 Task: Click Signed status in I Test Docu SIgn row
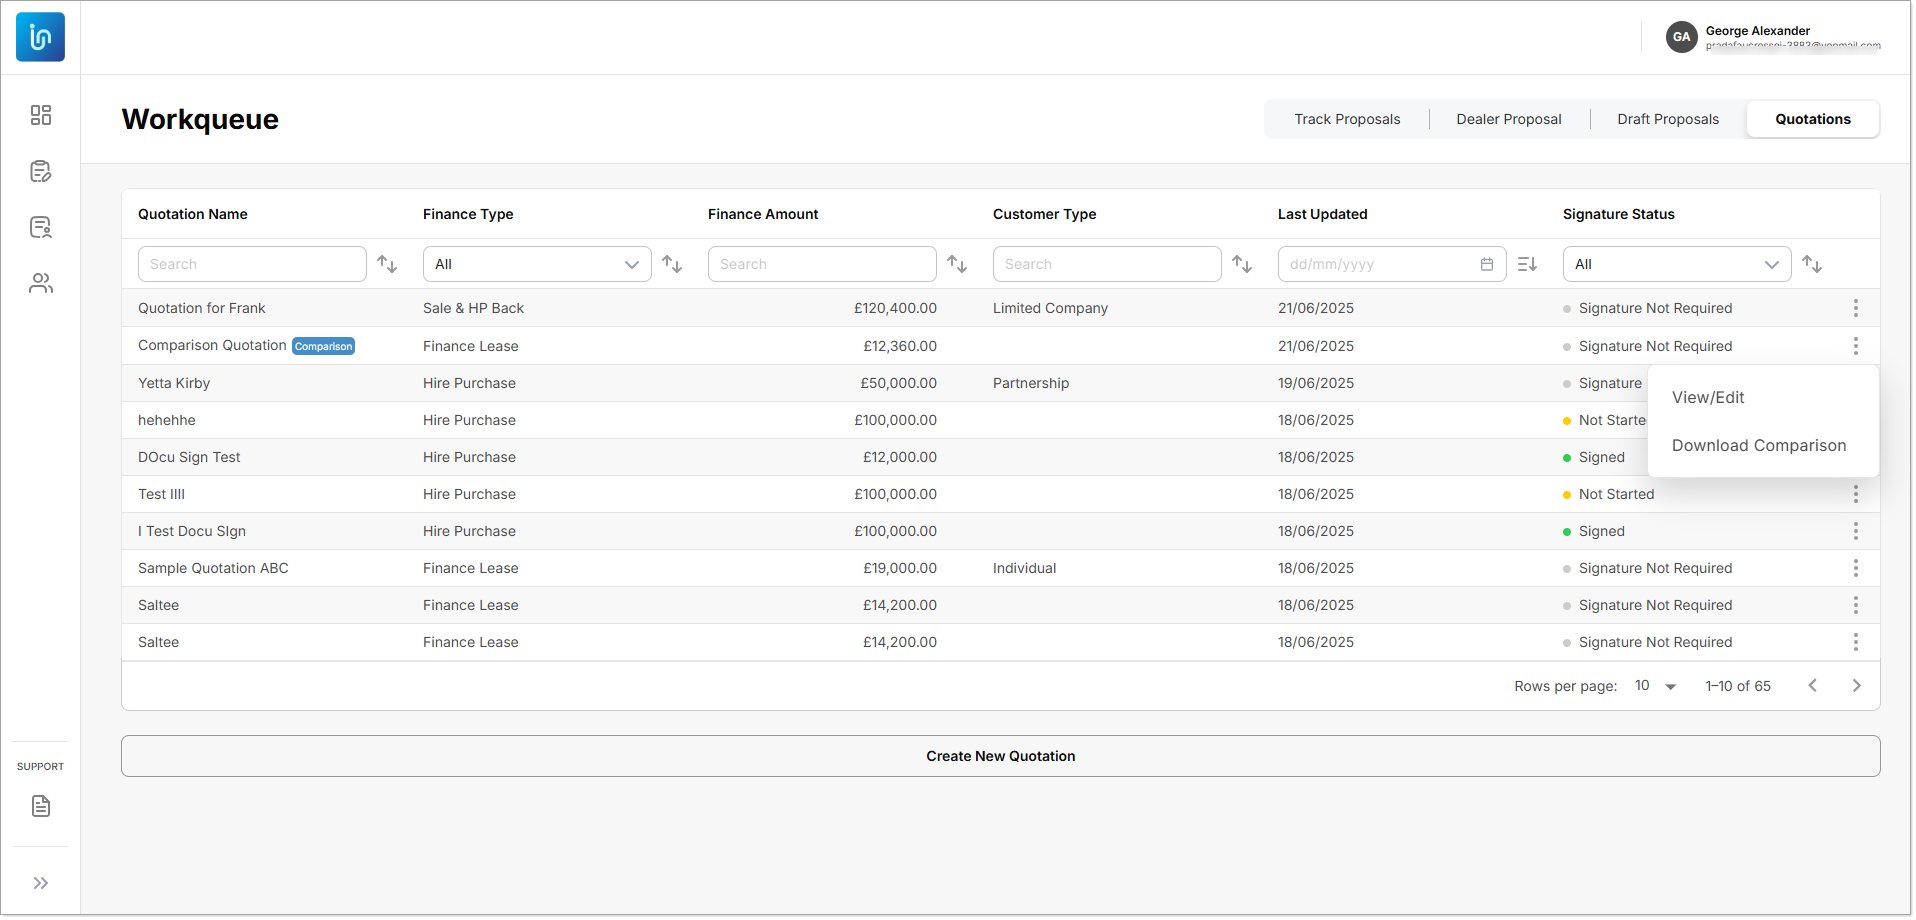(1601, 531)
